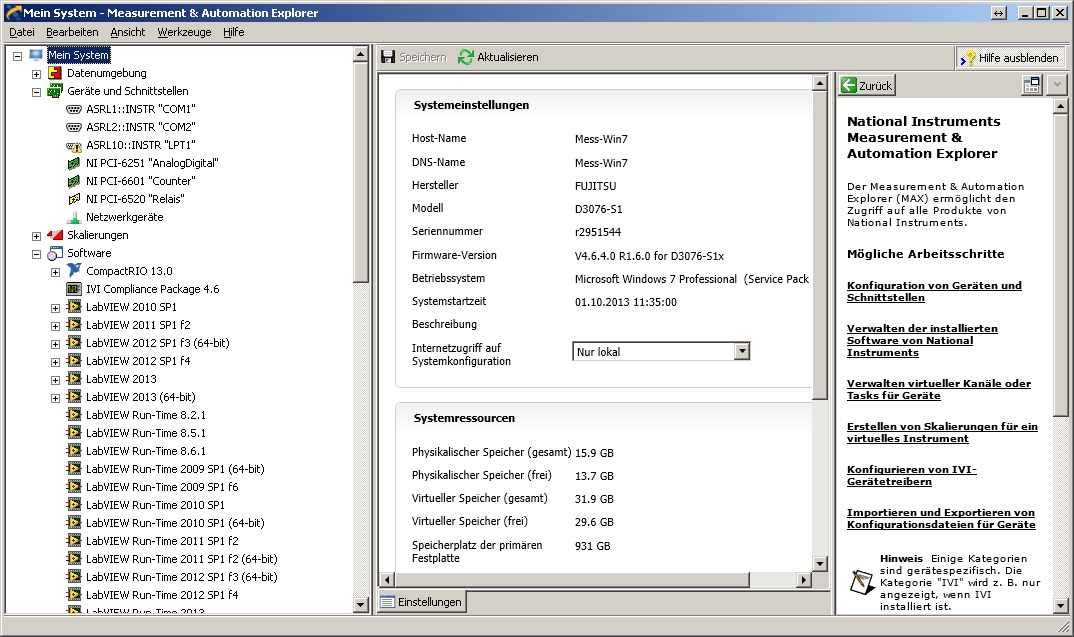
Task: Click the NI PCI-6601 Counter card icon
Action: [74, 181]
